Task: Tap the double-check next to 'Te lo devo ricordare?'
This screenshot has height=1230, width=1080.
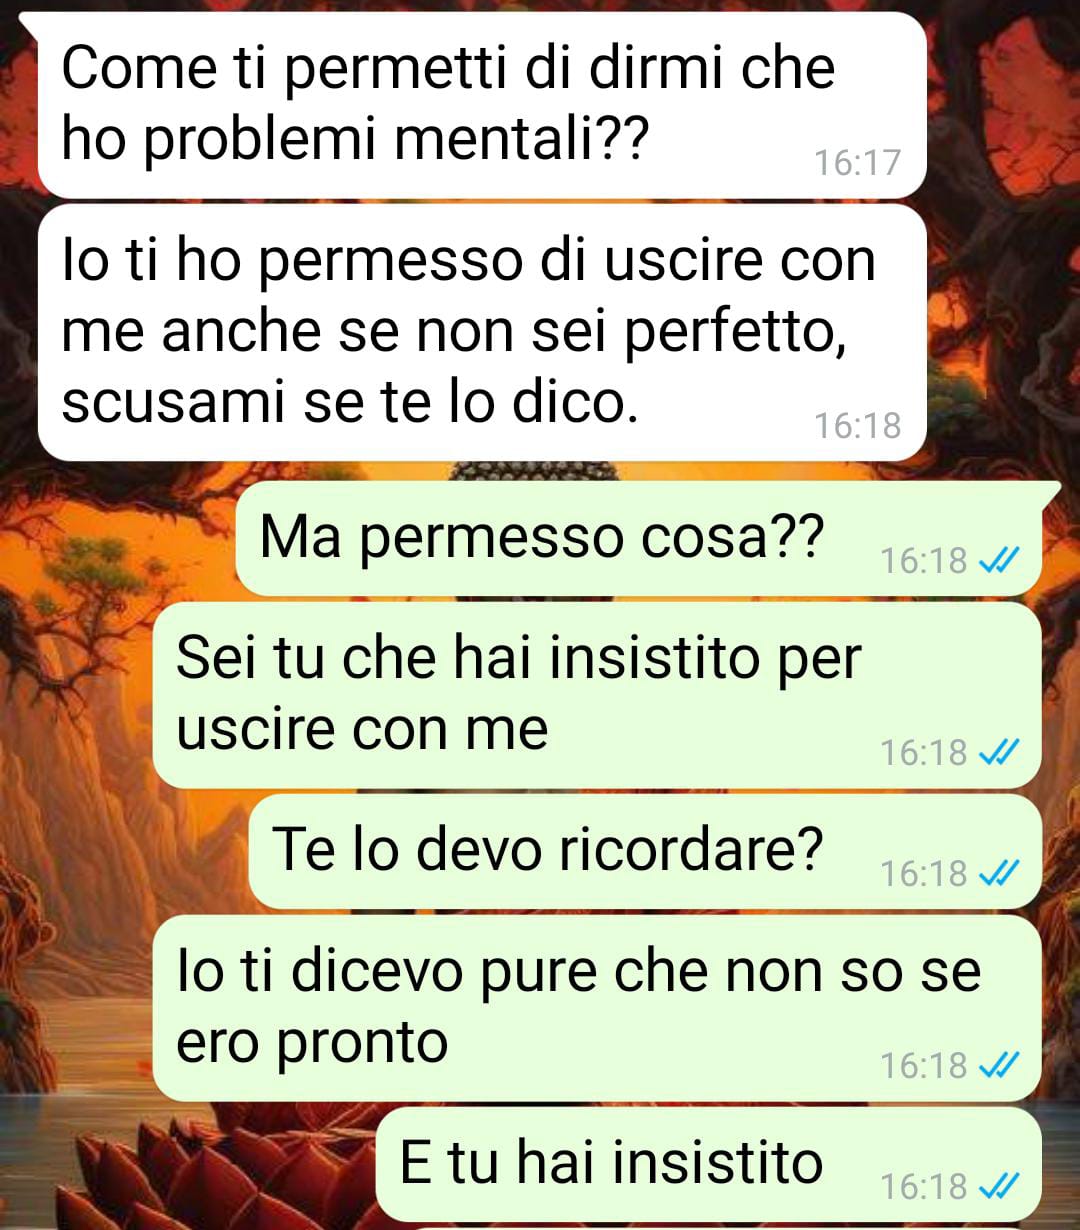Action: coord(998,874)
